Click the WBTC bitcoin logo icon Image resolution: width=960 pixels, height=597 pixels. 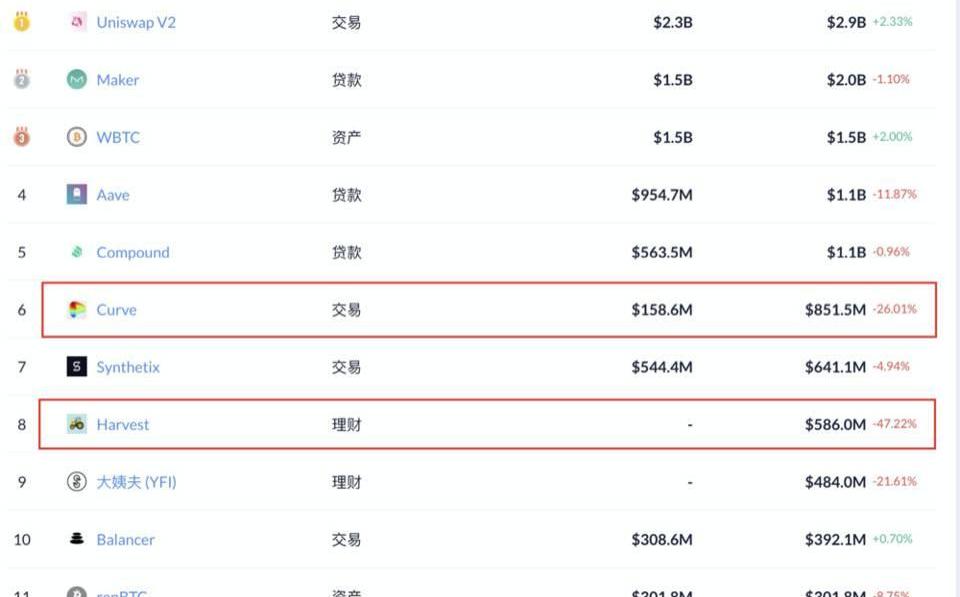click(x=77, y=138)
